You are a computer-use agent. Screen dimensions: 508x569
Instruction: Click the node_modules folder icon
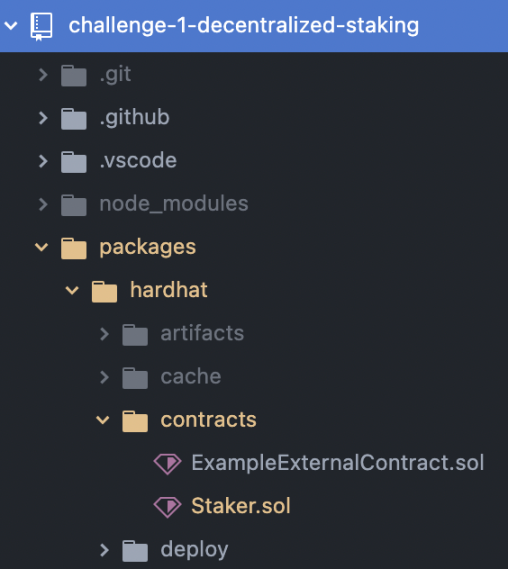point(74,205)
